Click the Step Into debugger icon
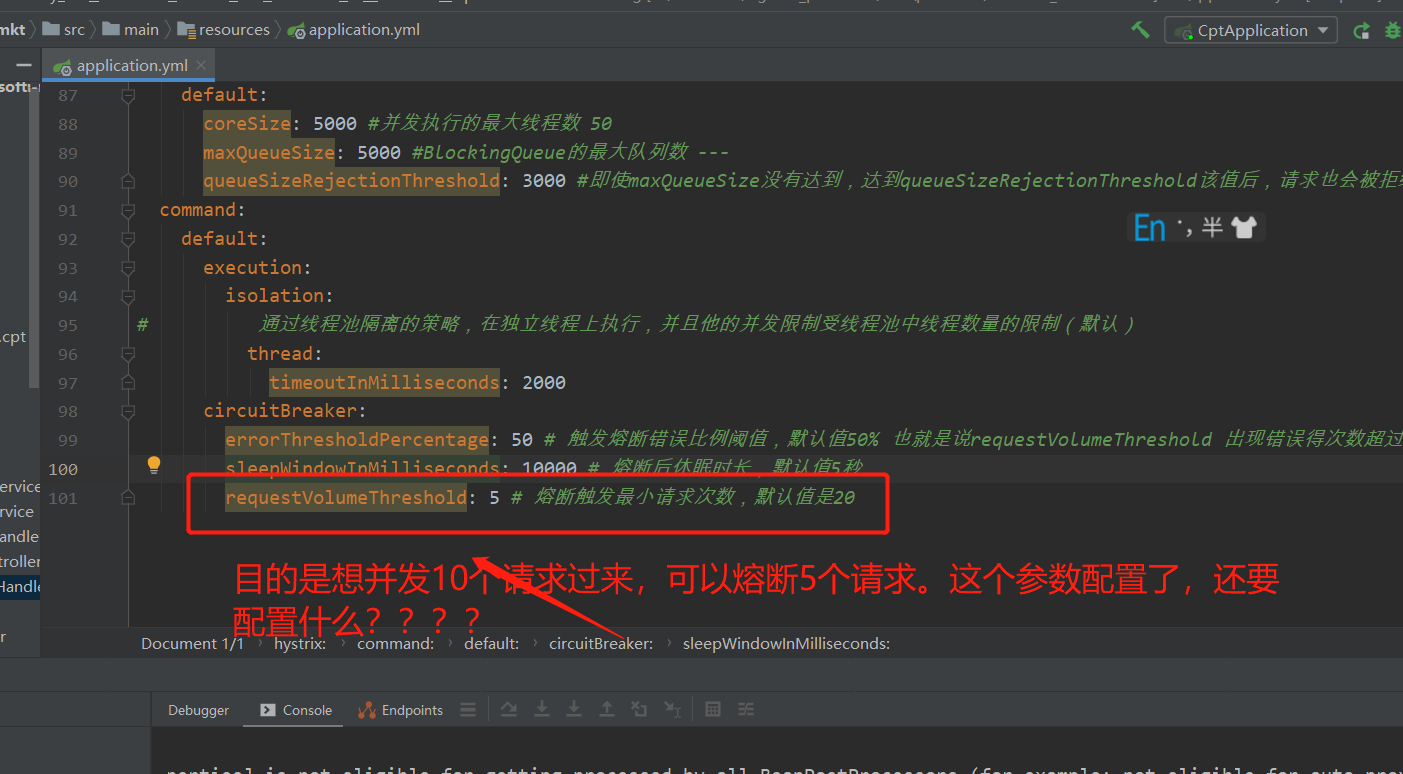The height and width of the screenshot is (774, 1403). [542, 709]
